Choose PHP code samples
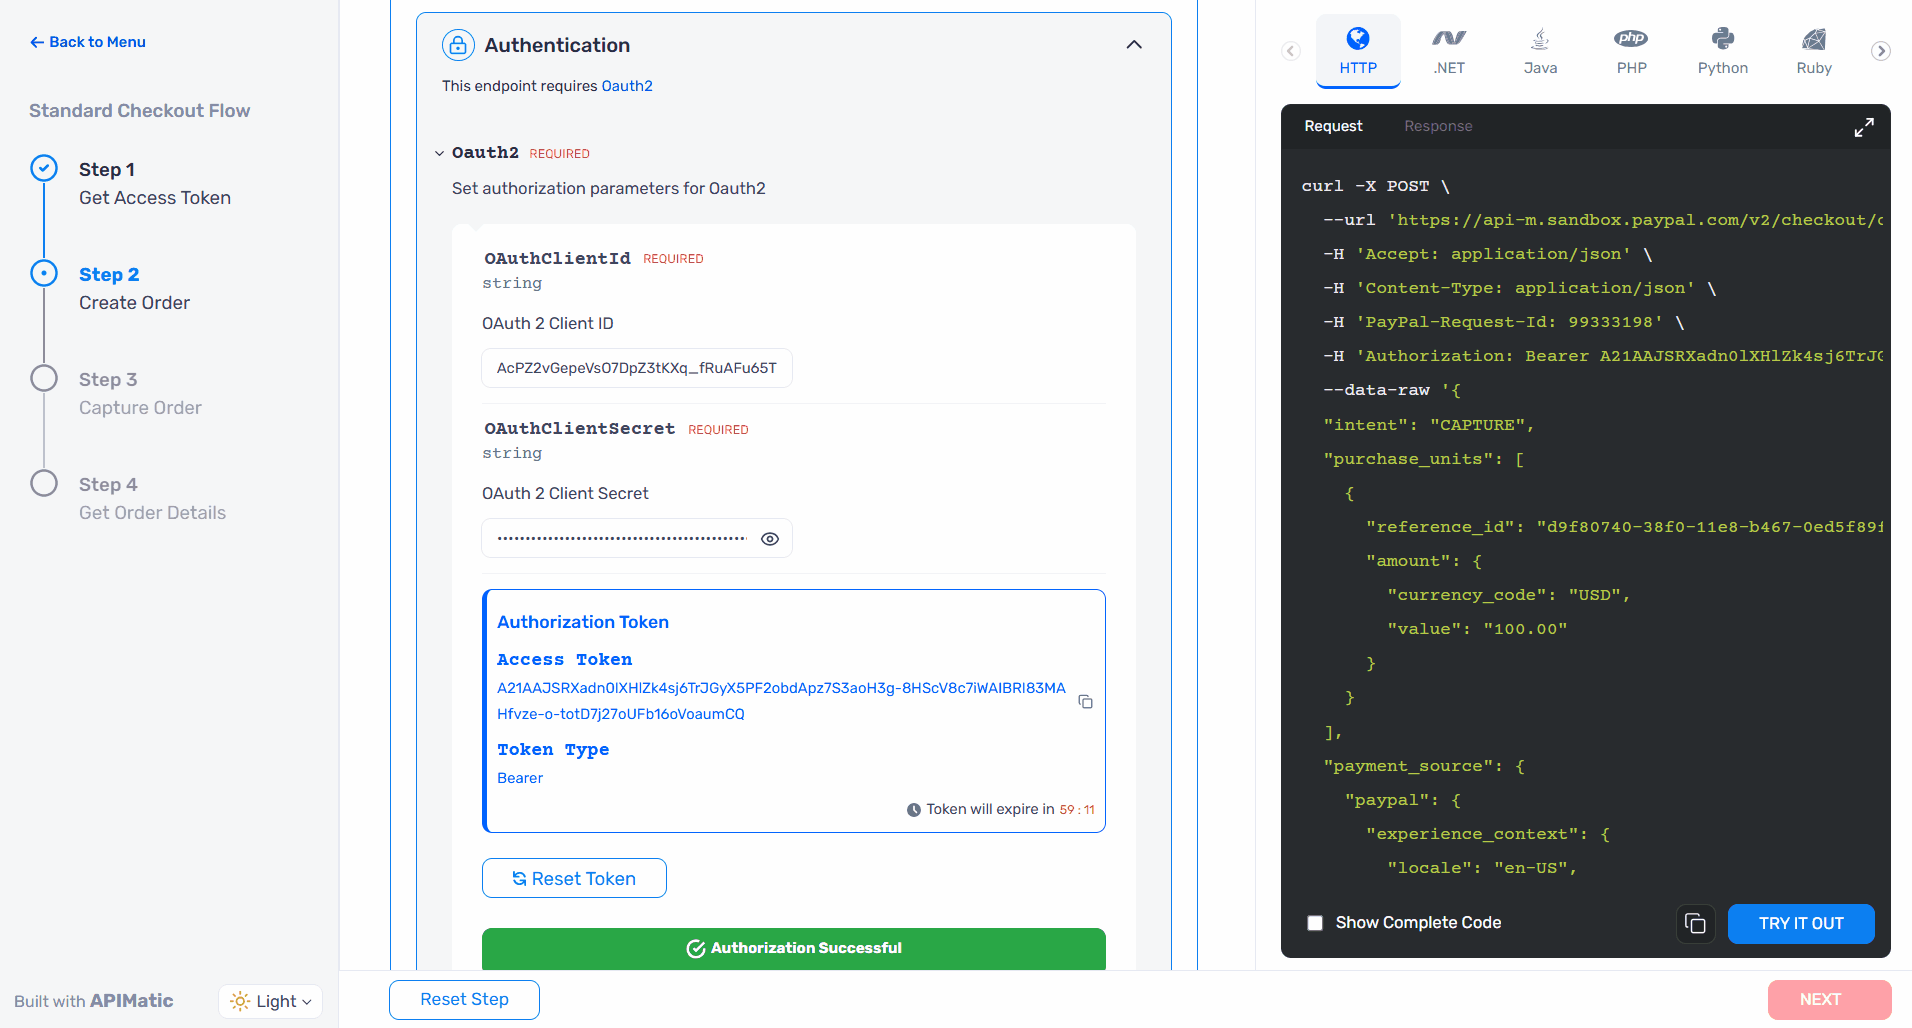 click(1630, 50)
